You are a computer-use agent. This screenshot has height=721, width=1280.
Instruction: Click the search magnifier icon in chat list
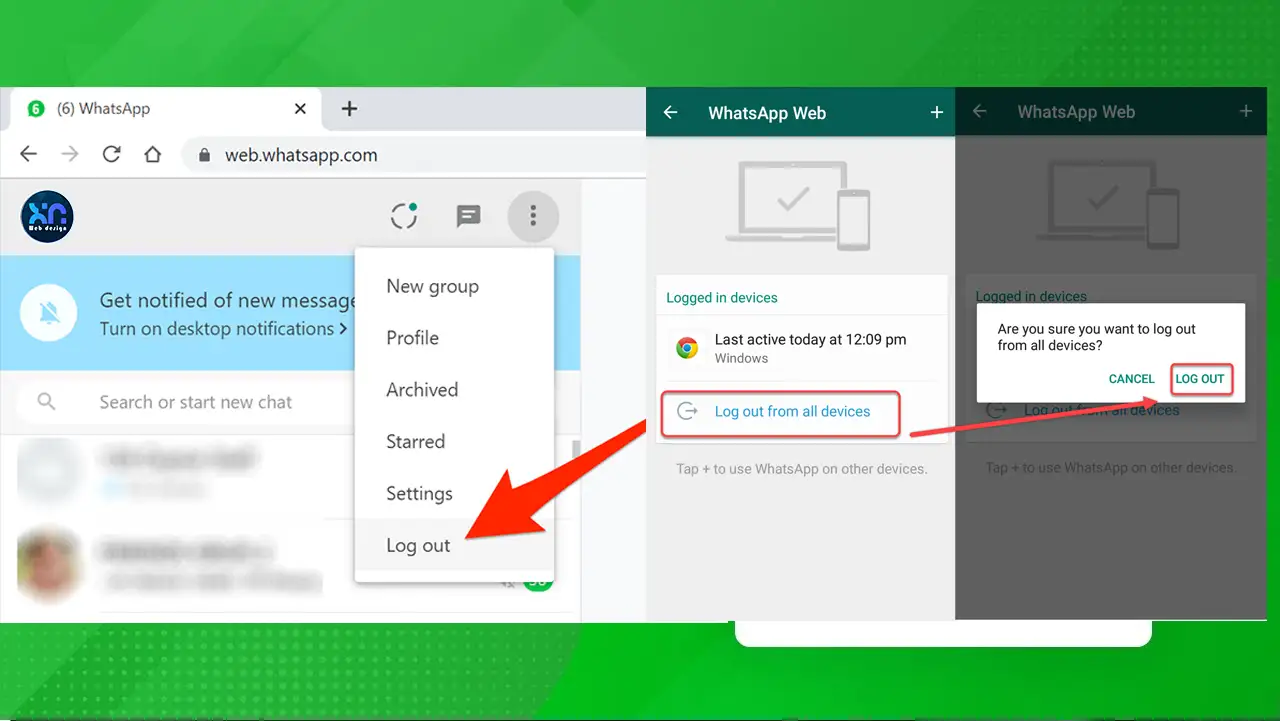point(46,401)
